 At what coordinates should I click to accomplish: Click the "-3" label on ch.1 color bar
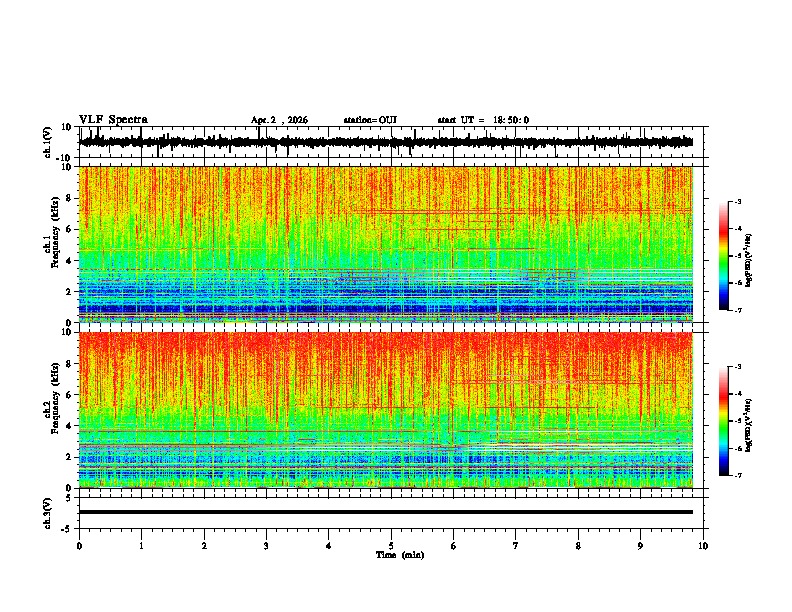coord(738,202)
